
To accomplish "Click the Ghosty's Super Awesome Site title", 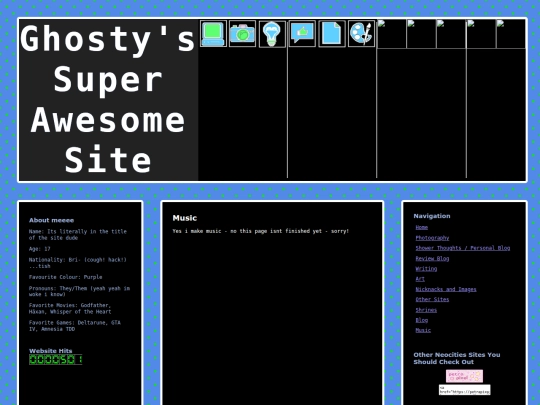I will (x=108, y=100).
